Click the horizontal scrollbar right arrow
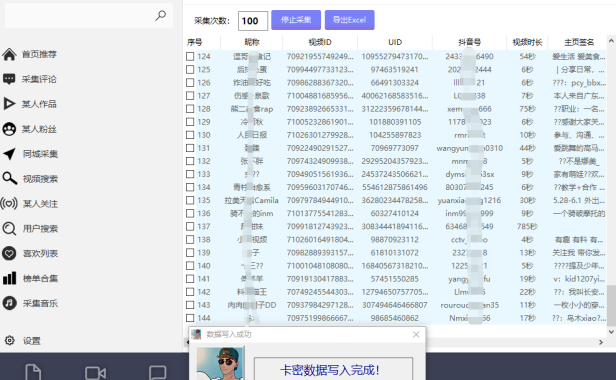Viewport: 616px width, 380px height. click(x=601, y=342)
